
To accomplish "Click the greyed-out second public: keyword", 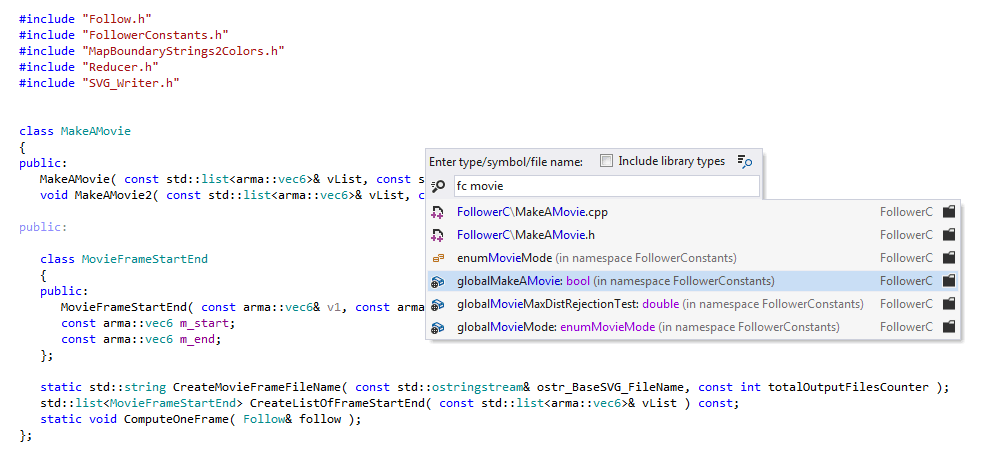I will (43, 227).
